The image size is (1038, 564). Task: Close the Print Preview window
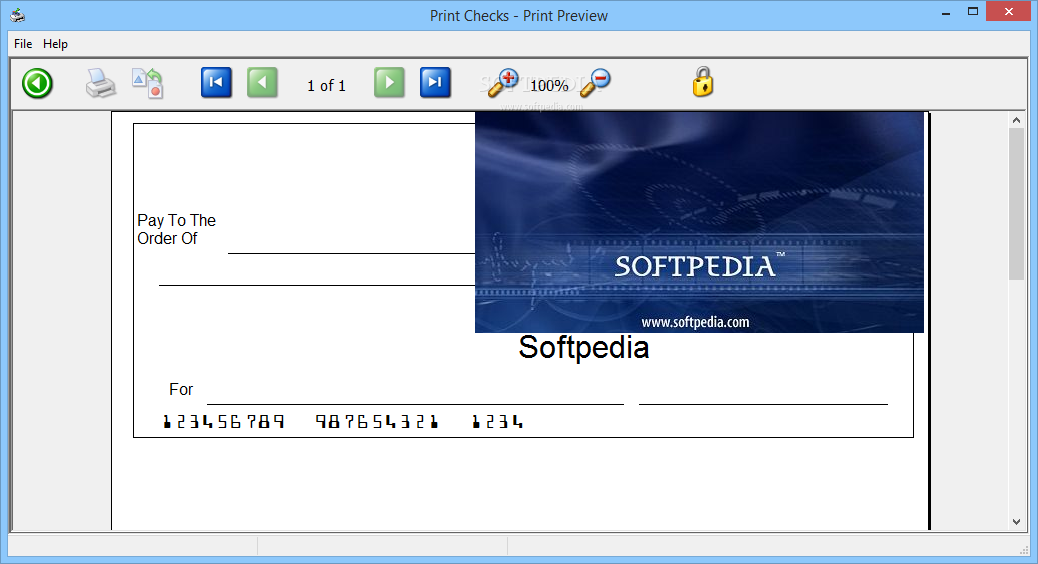coord(1009,11)
